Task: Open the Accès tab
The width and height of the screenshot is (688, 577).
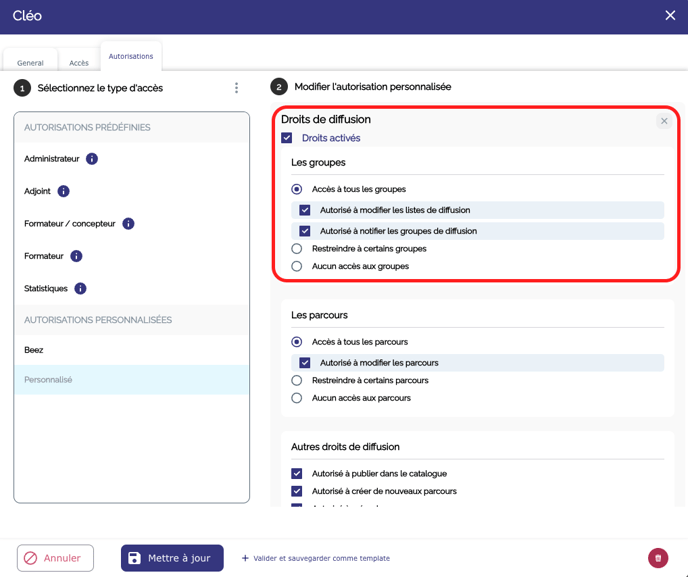Action: click(79, 63)
